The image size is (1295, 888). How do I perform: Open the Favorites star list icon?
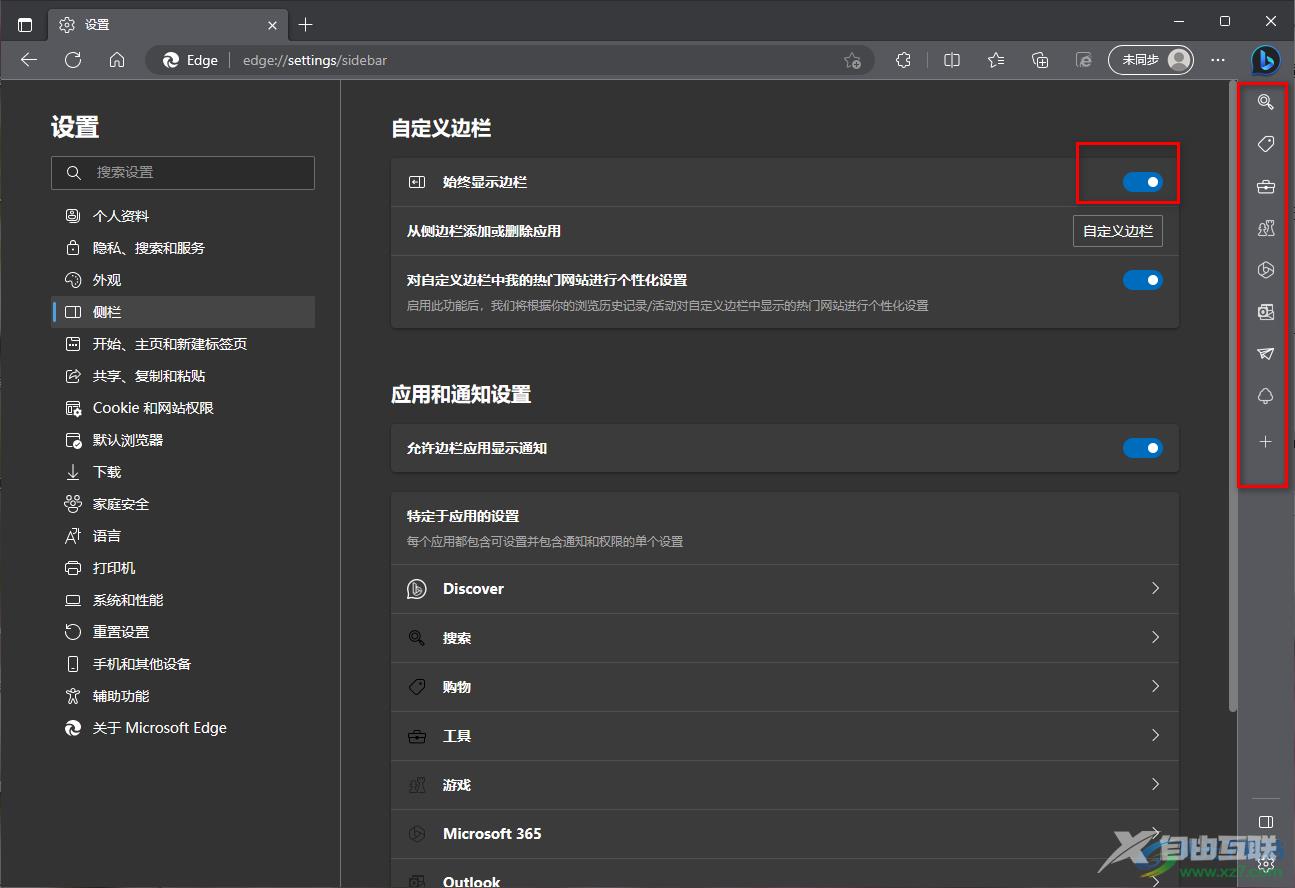coord(996,60)
